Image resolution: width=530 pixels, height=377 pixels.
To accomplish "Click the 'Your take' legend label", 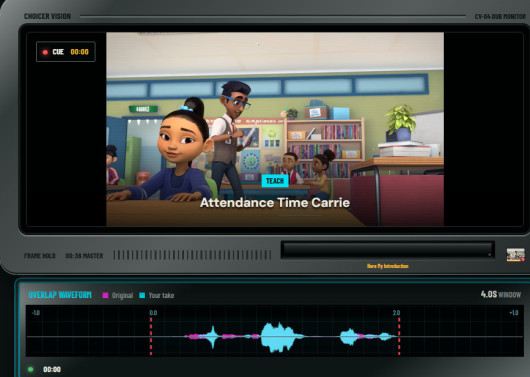I will click(161, 296).
